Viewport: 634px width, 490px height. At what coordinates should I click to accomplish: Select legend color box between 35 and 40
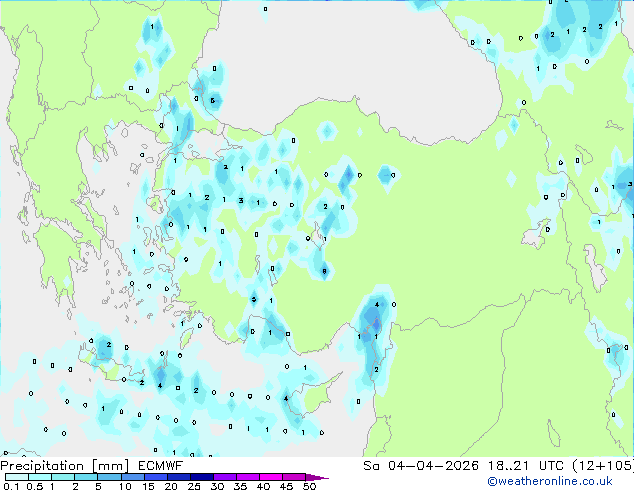[x=247, y=477]
